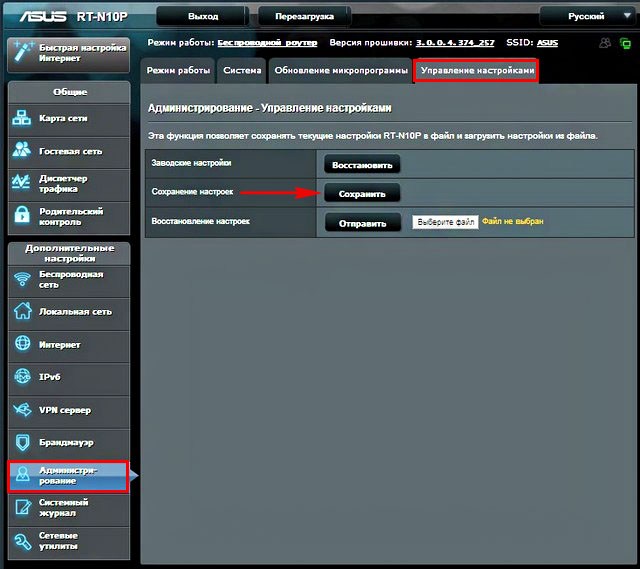This screenshot has height=569, width=640.
Task: Open the Network Map icon (Карта сети)
Action: pos(21,118)
